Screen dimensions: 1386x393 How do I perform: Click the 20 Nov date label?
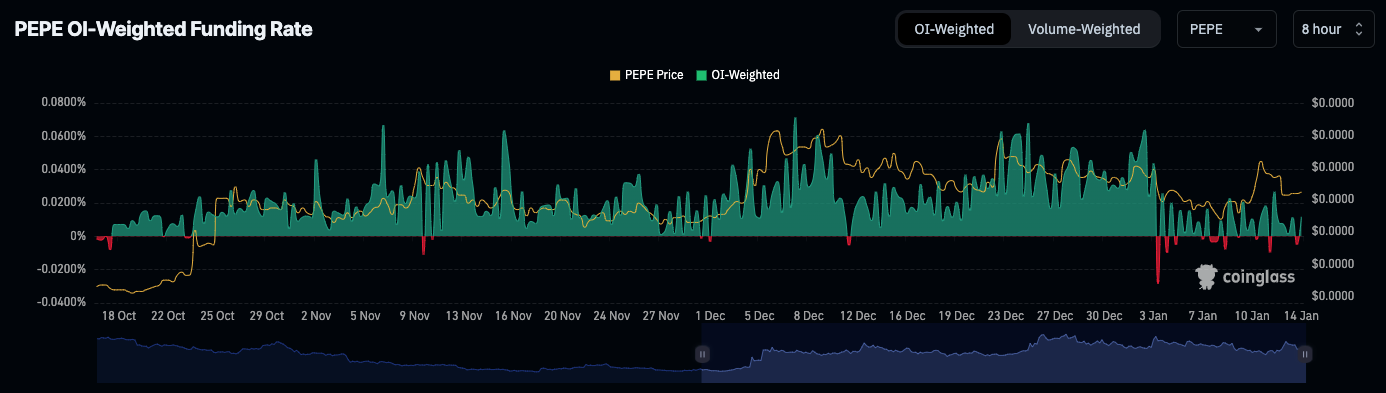click(x=562, y=316)
